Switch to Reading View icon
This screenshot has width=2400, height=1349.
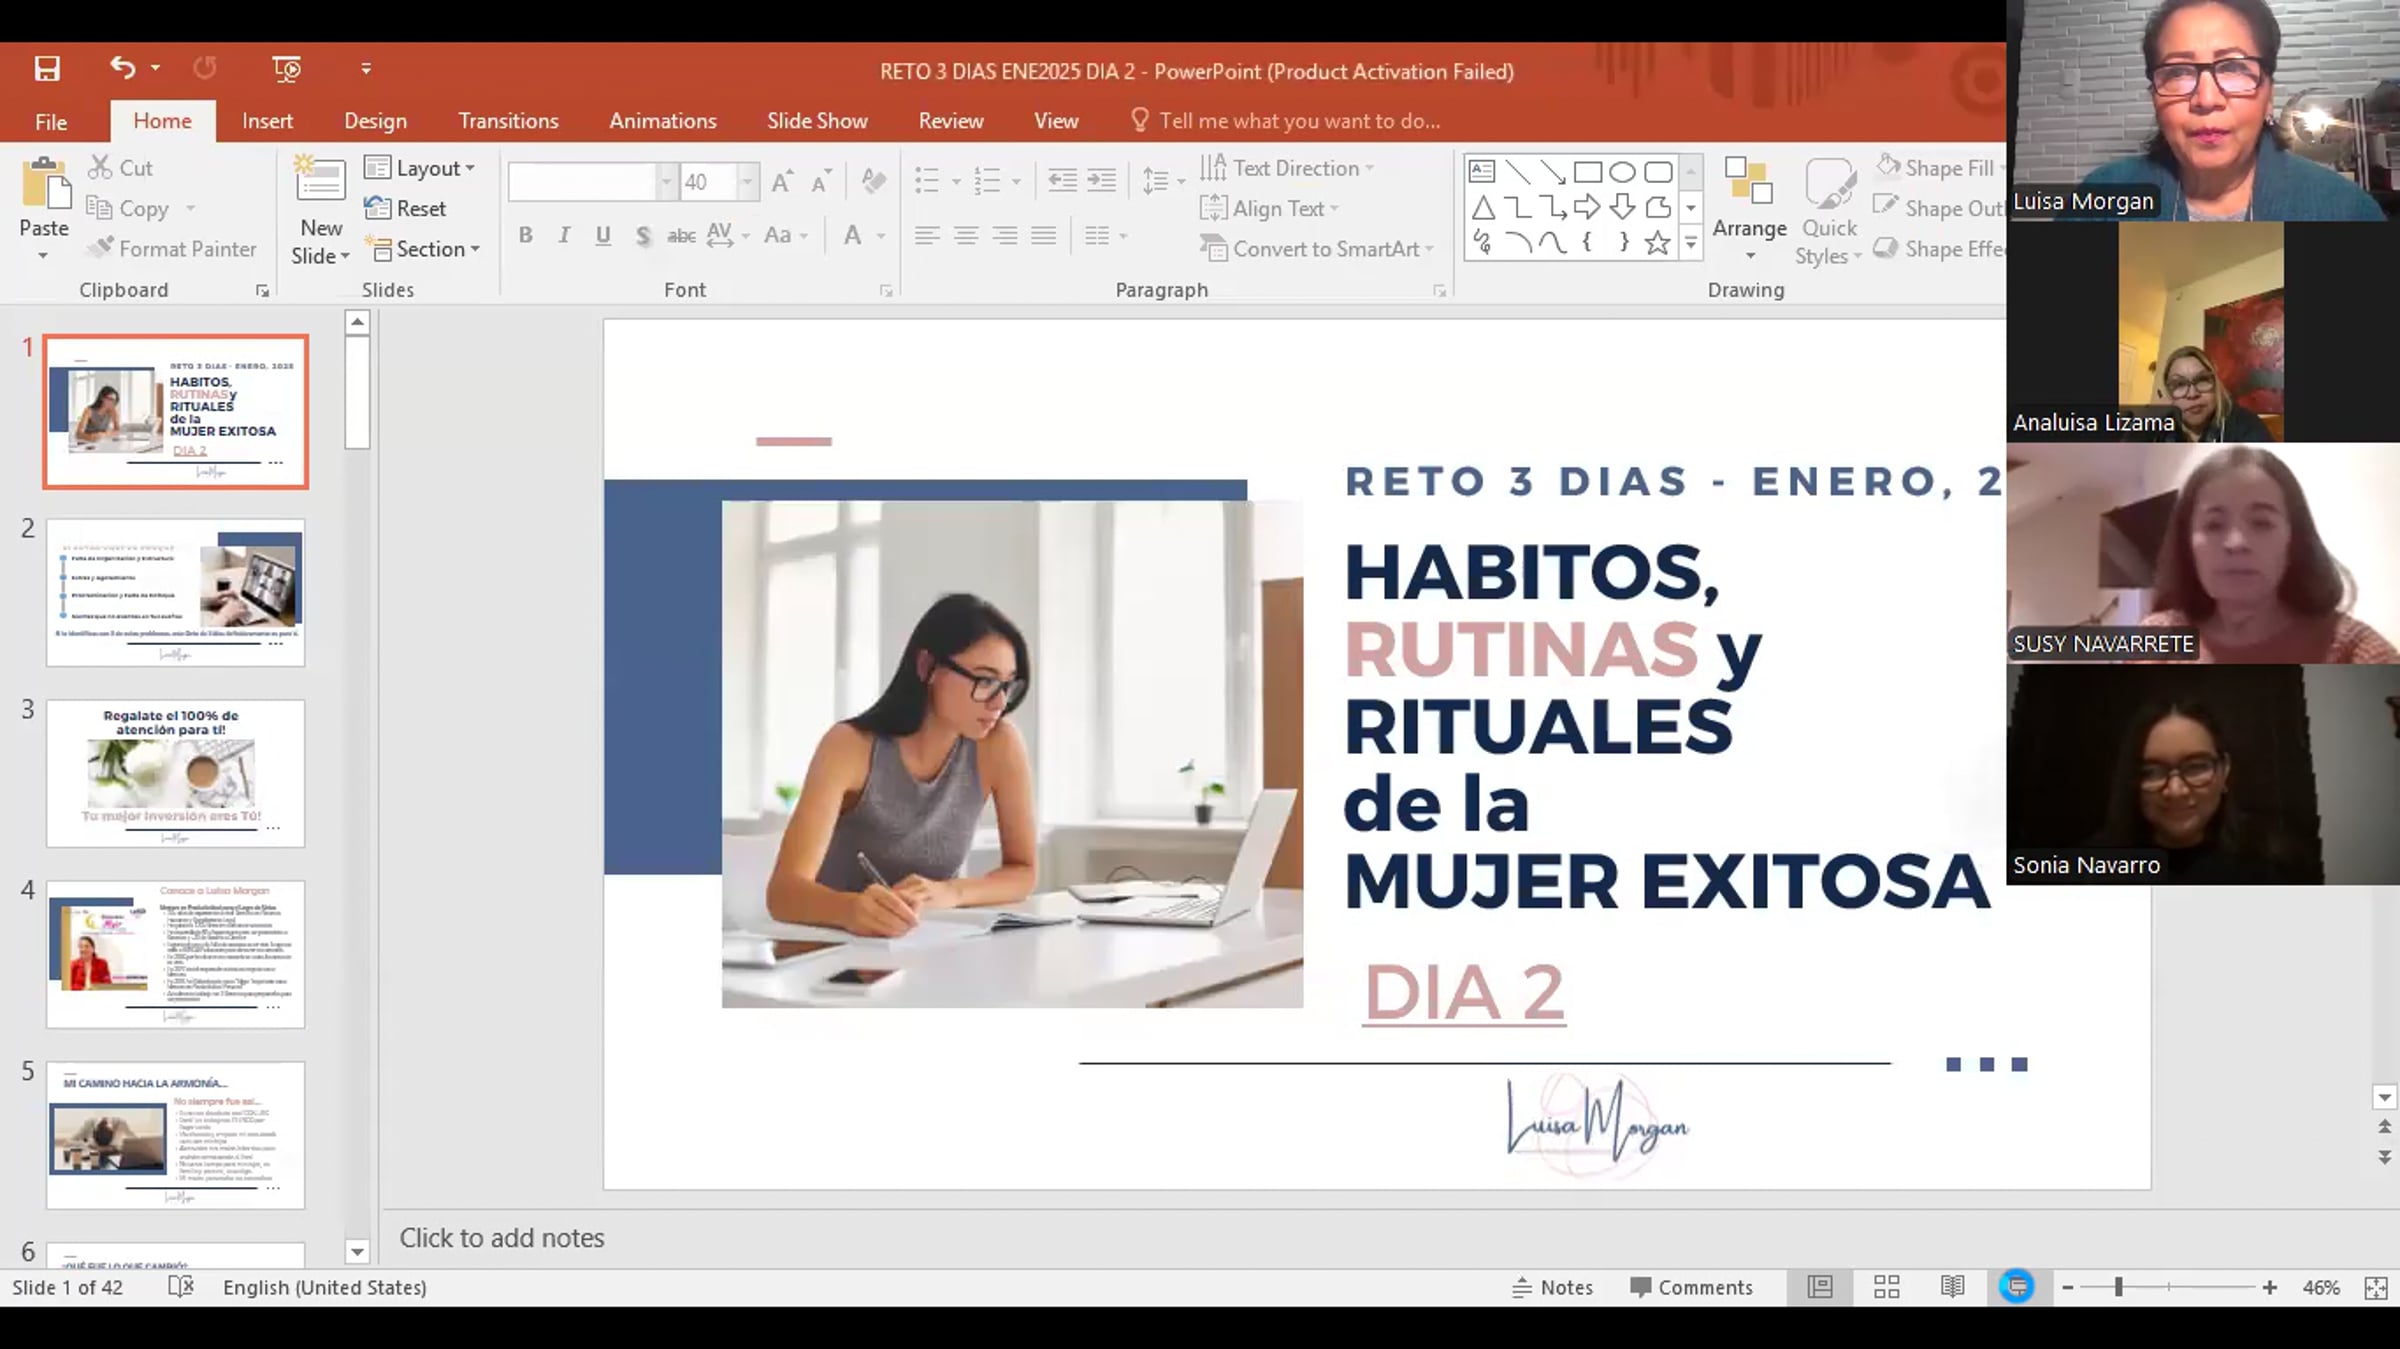[1952, 1287]
